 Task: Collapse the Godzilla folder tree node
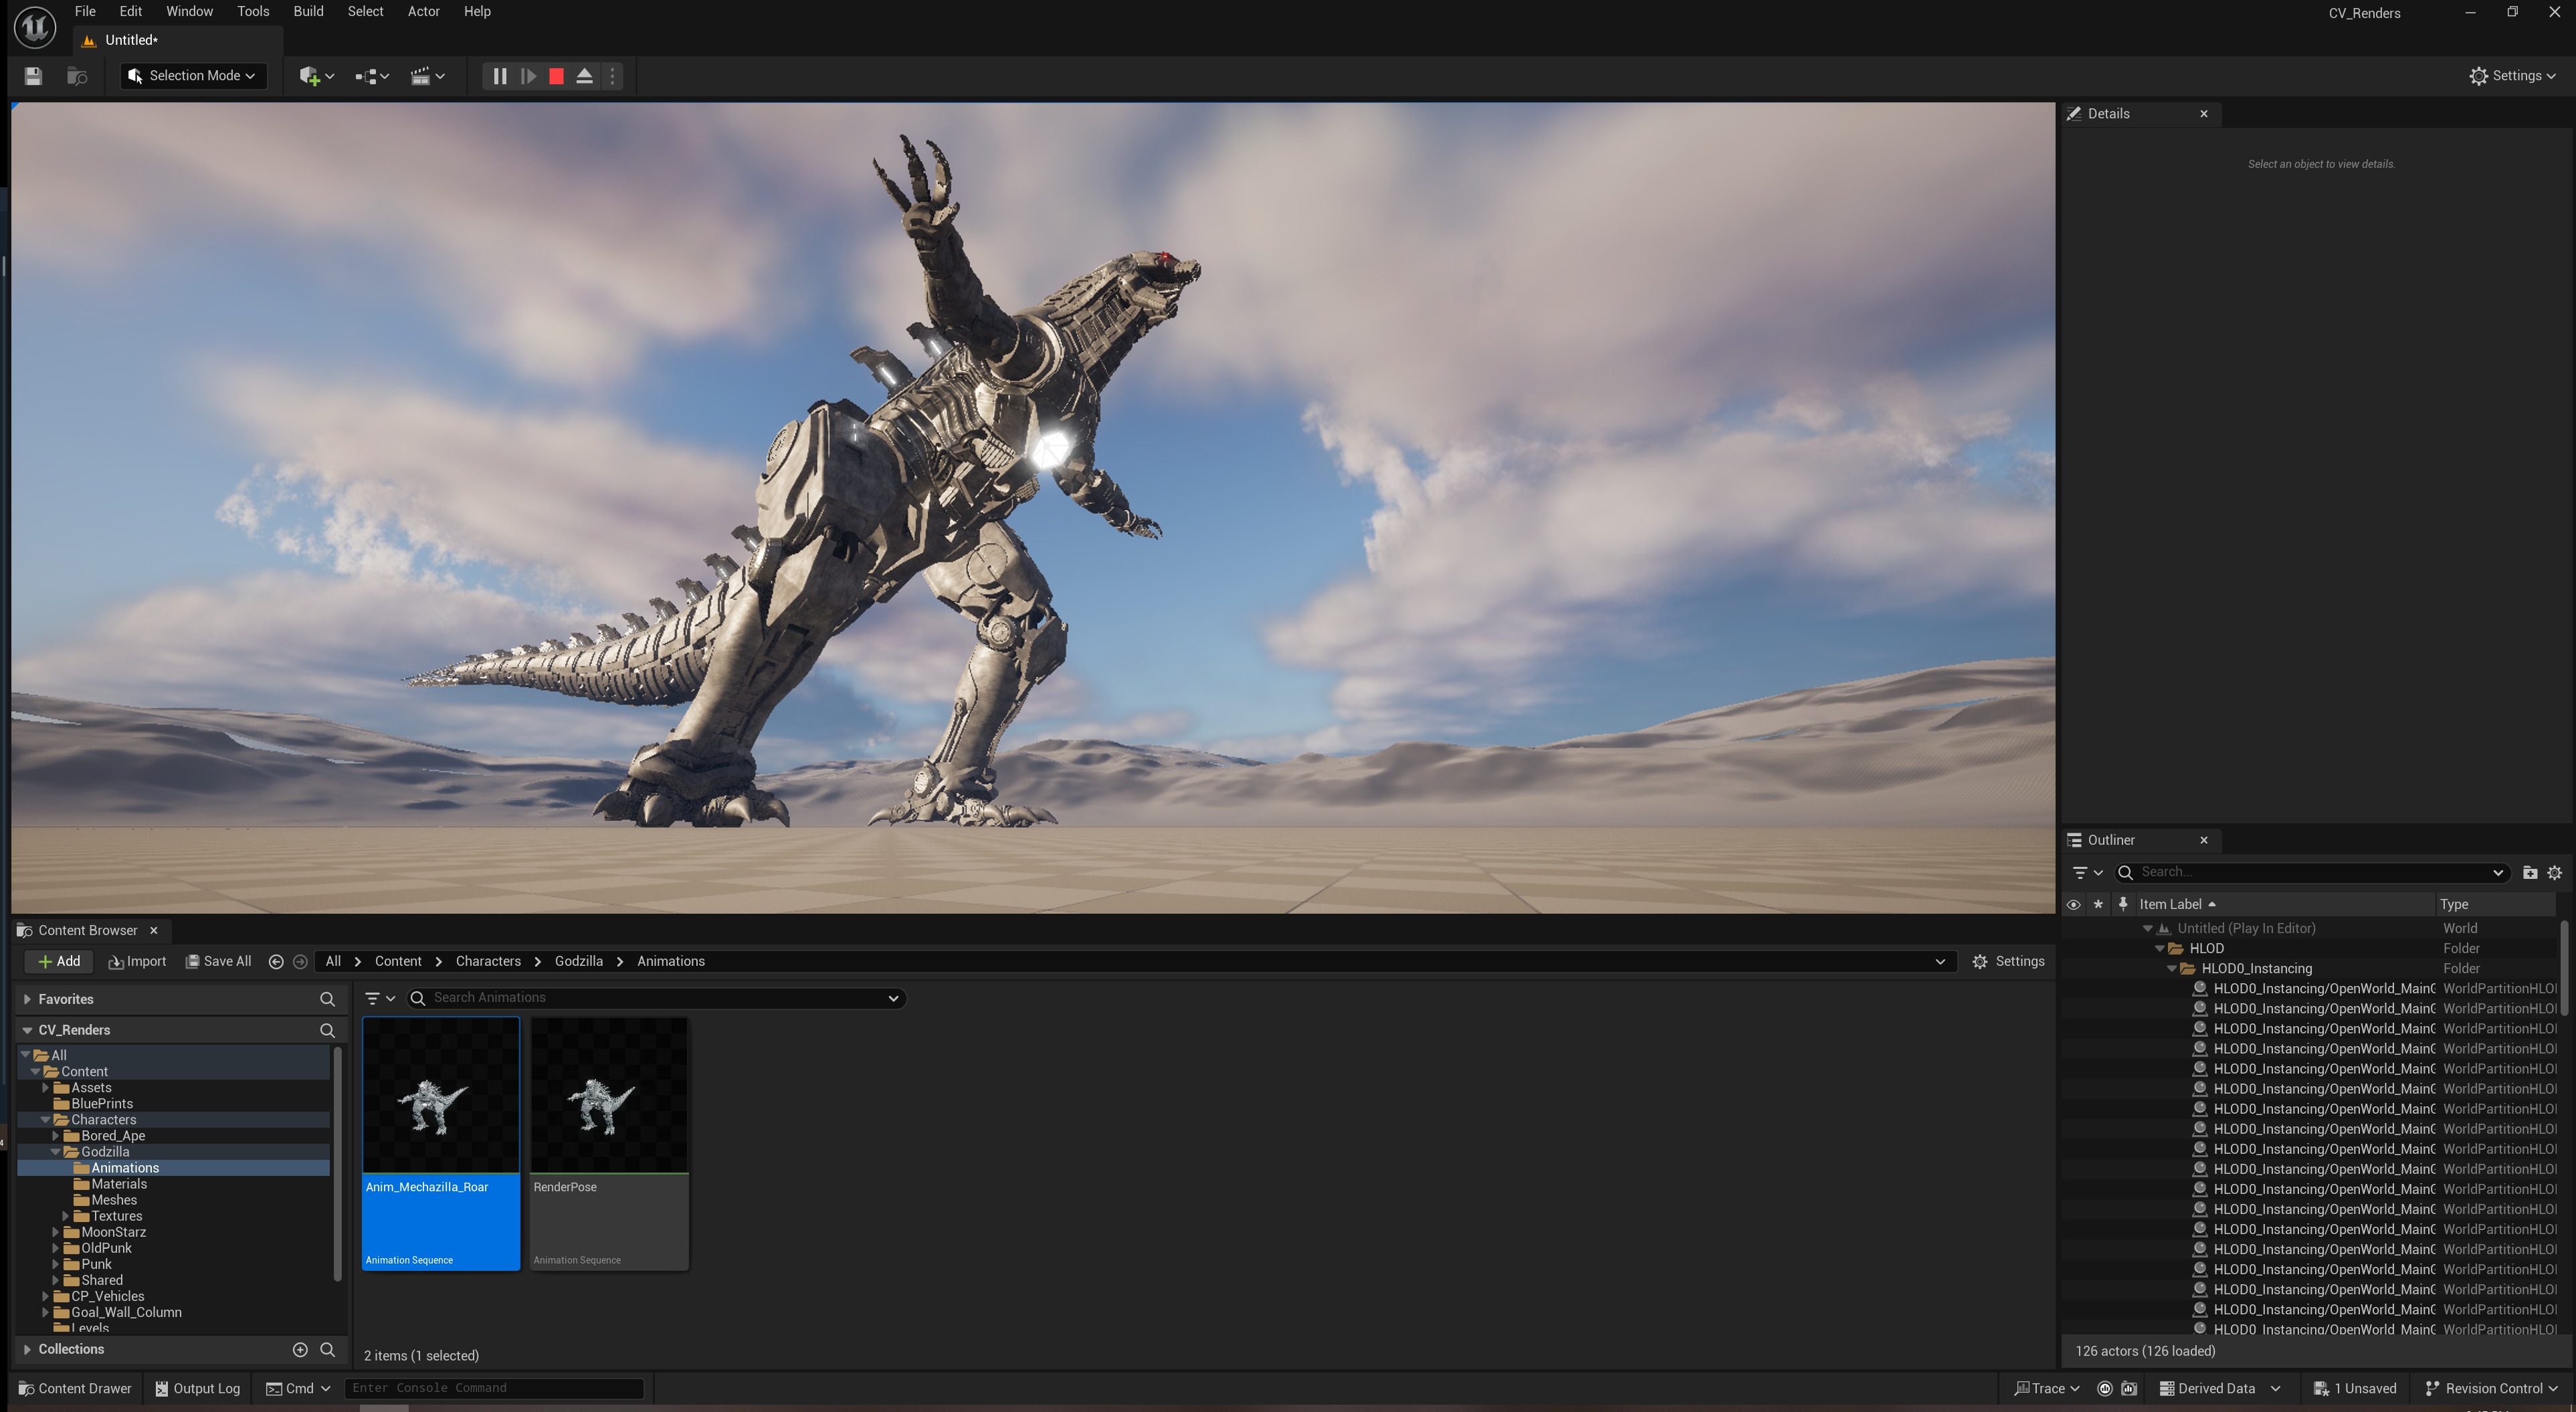(56, 1153)
